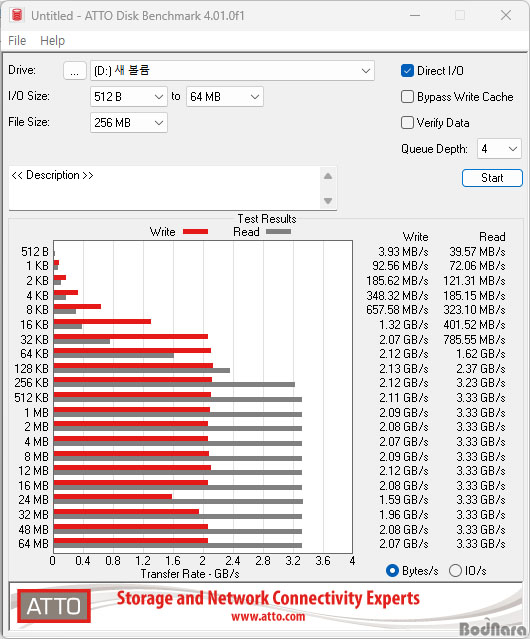
Task: Open the Drive selection dropdown
Action: pyautogui.click(x=232, y=71)
